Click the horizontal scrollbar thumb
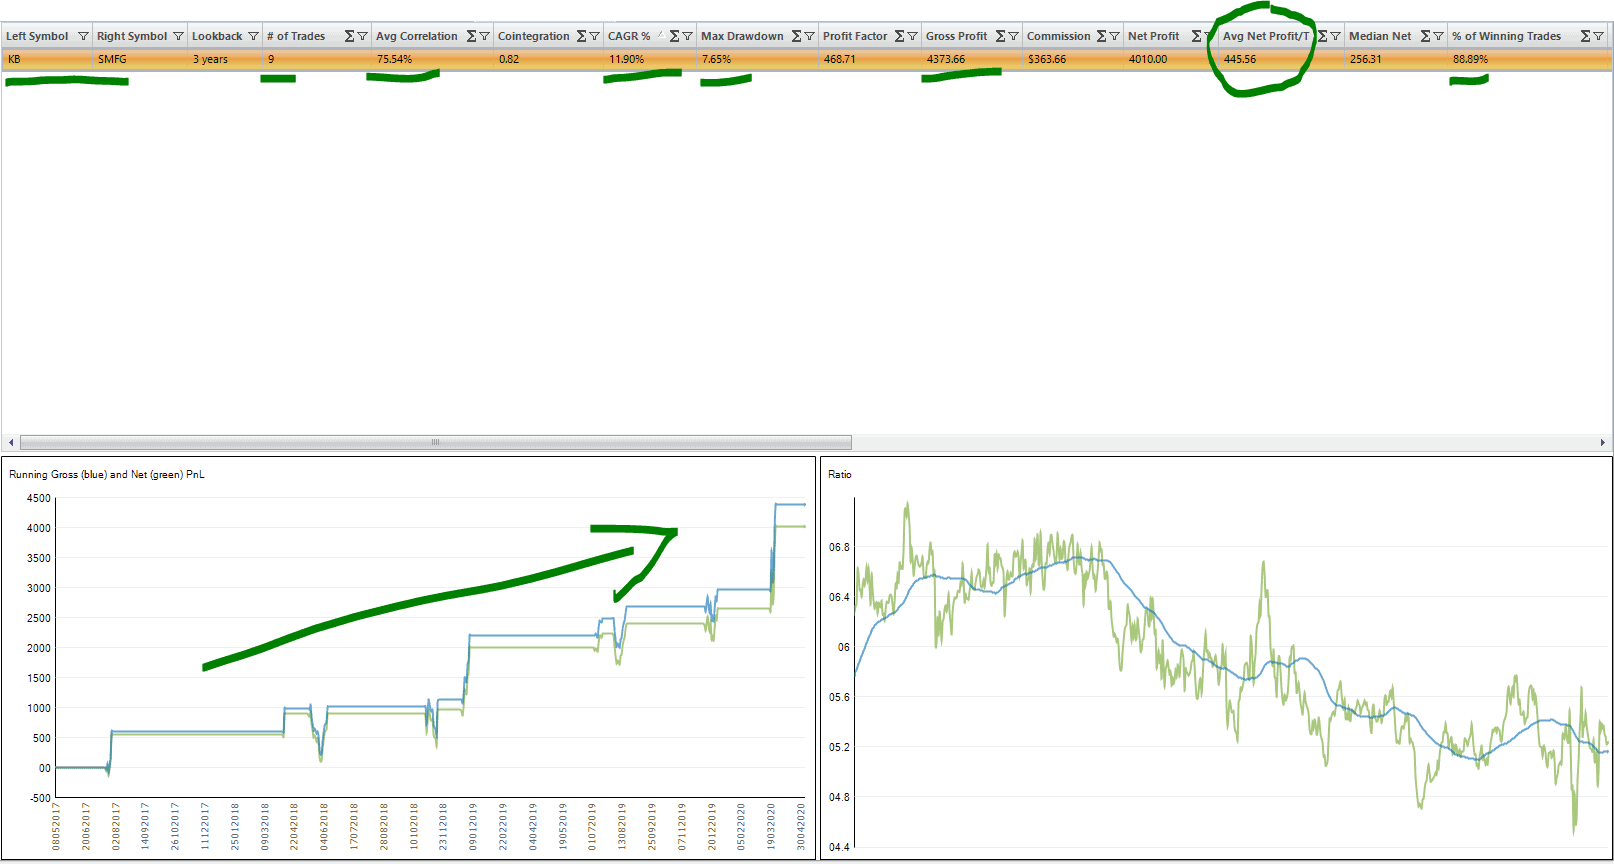This screenshot has width=1614, height=864. tap(436, 442)
